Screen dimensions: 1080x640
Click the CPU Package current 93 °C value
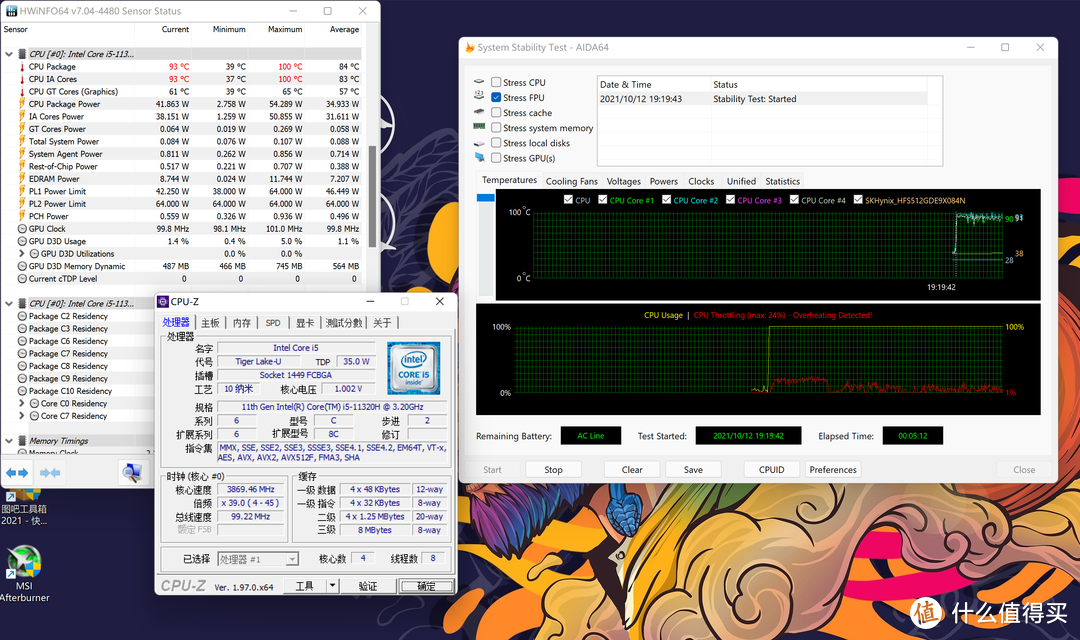[x=178, y=67]
